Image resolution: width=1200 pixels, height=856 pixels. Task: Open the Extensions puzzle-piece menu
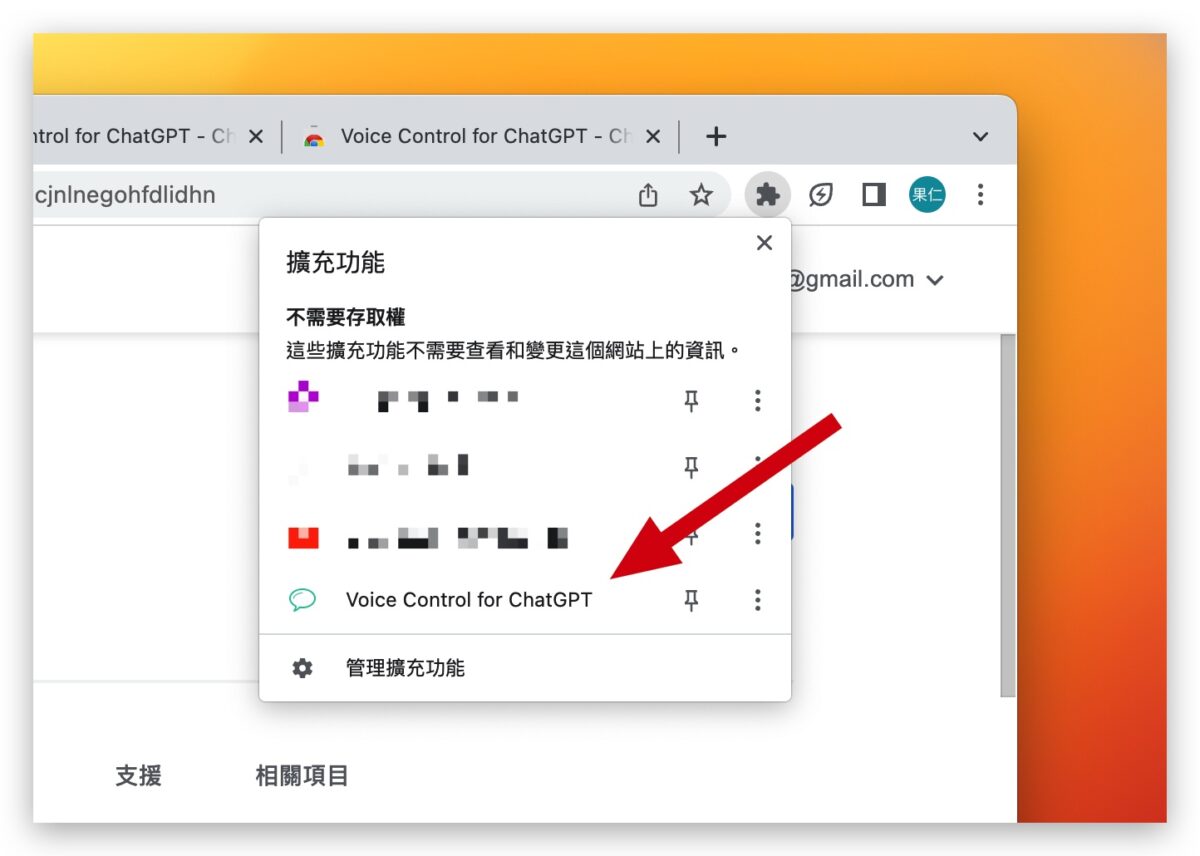[x=767, y=195]
